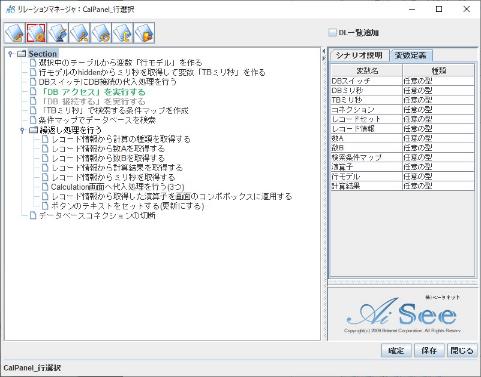Select the TBミリ秒 variable cell

(367, 100)
